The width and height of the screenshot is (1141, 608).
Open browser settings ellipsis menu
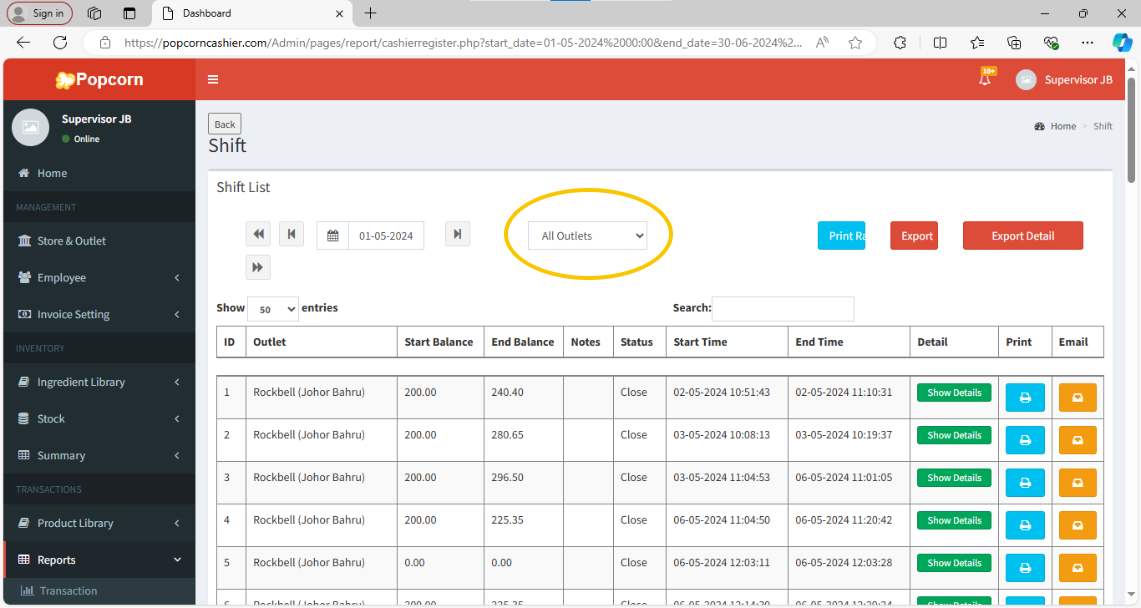(1087, 43)
